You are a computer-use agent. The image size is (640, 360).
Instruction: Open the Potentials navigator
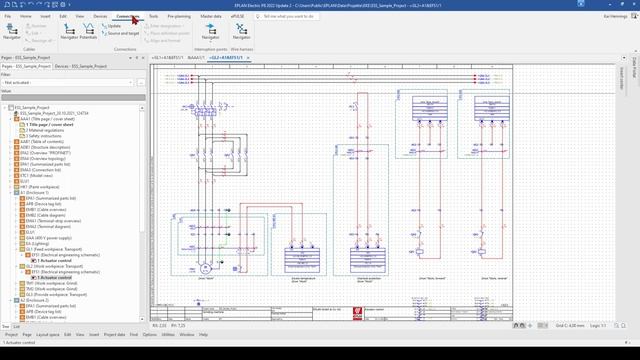click(88, 31)
